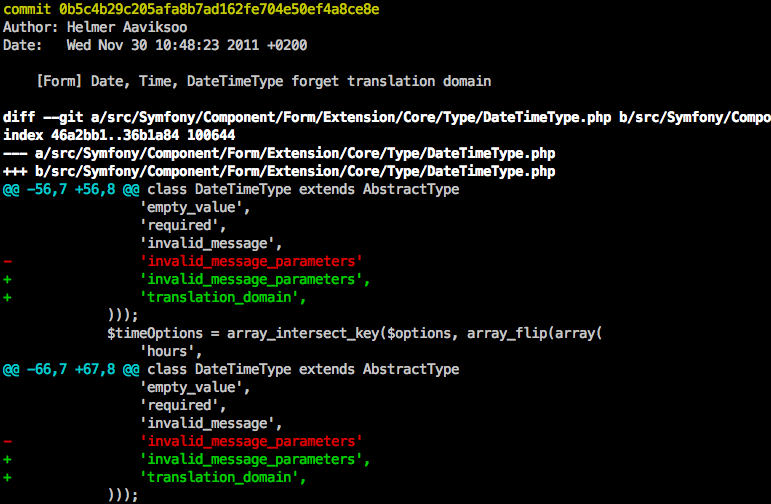Click the 'Date:' label
771x504 pixels.
pyautogui.click(x=23, y=45)
